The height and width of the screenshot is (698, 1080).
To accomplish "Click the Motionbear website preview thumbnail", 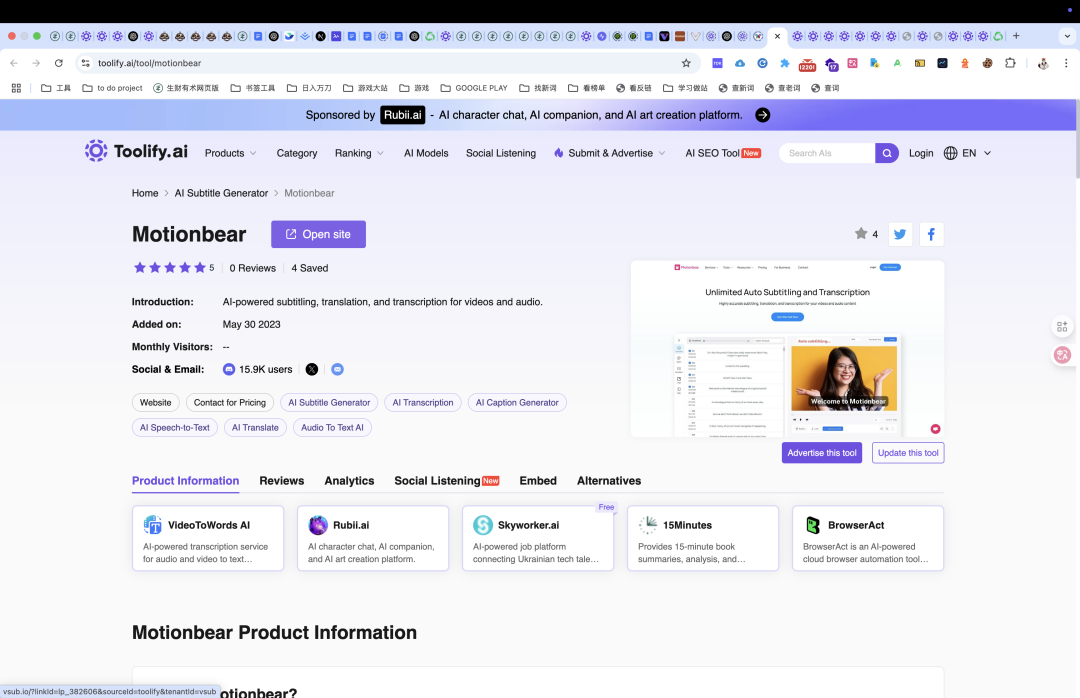I will tap(787, 349).
